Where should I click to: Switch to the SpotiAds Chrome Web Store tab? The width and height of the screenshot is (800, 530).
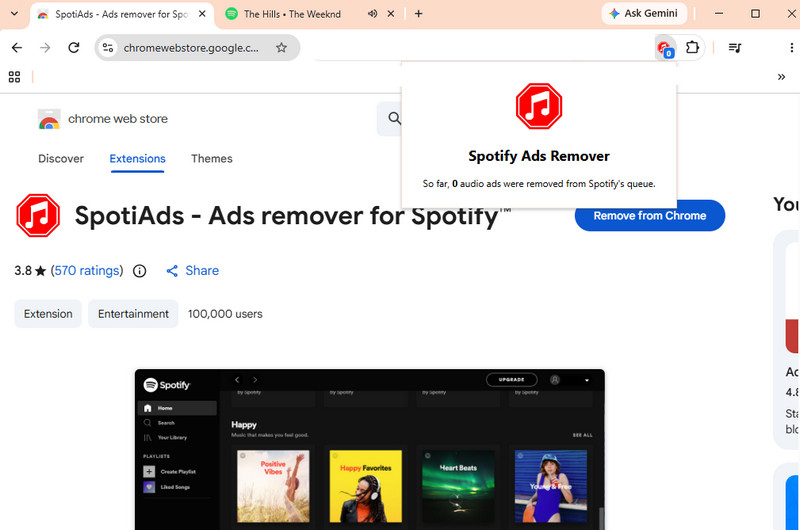pos(121,14)
